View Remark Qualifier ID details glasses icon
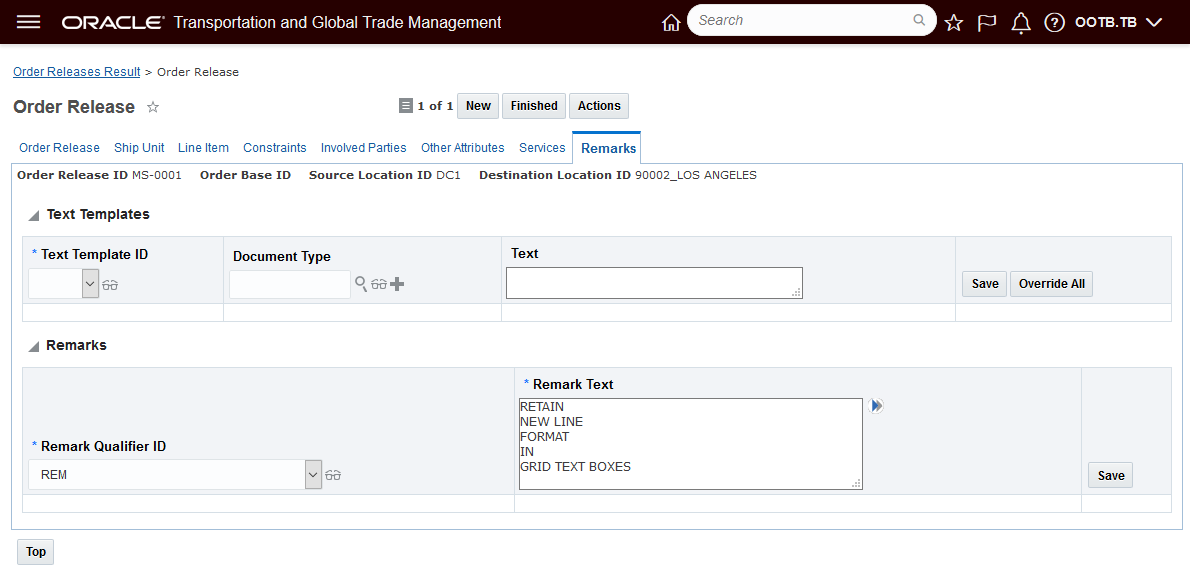This screenshot has height=569, width=1190. point(334,475)
